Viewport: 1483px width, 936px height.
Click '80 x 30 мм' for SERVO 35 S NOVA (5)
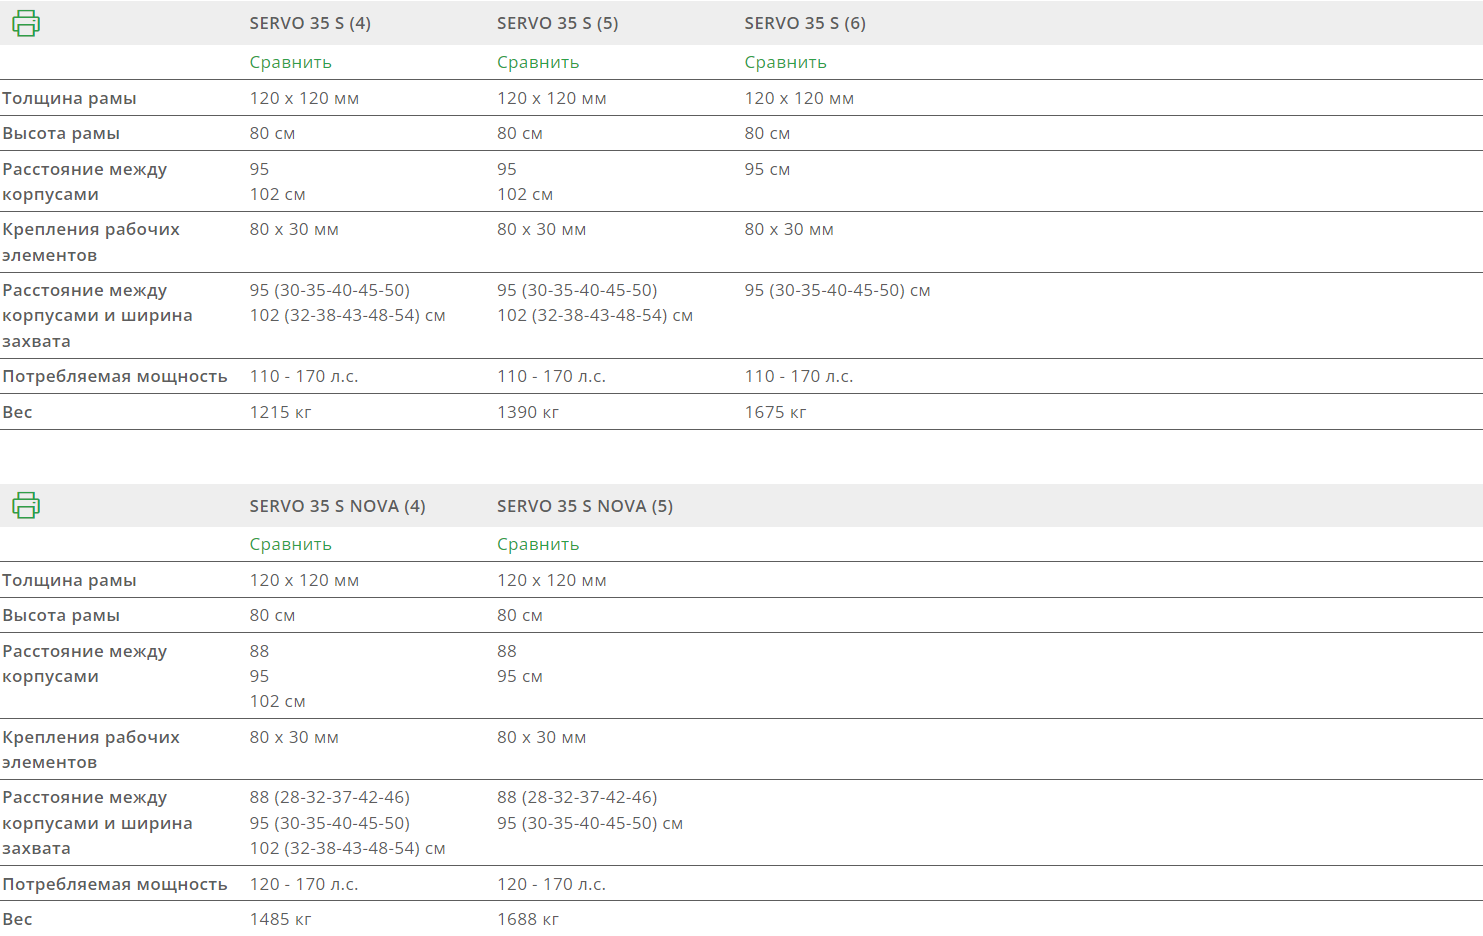tap(541, 737)
